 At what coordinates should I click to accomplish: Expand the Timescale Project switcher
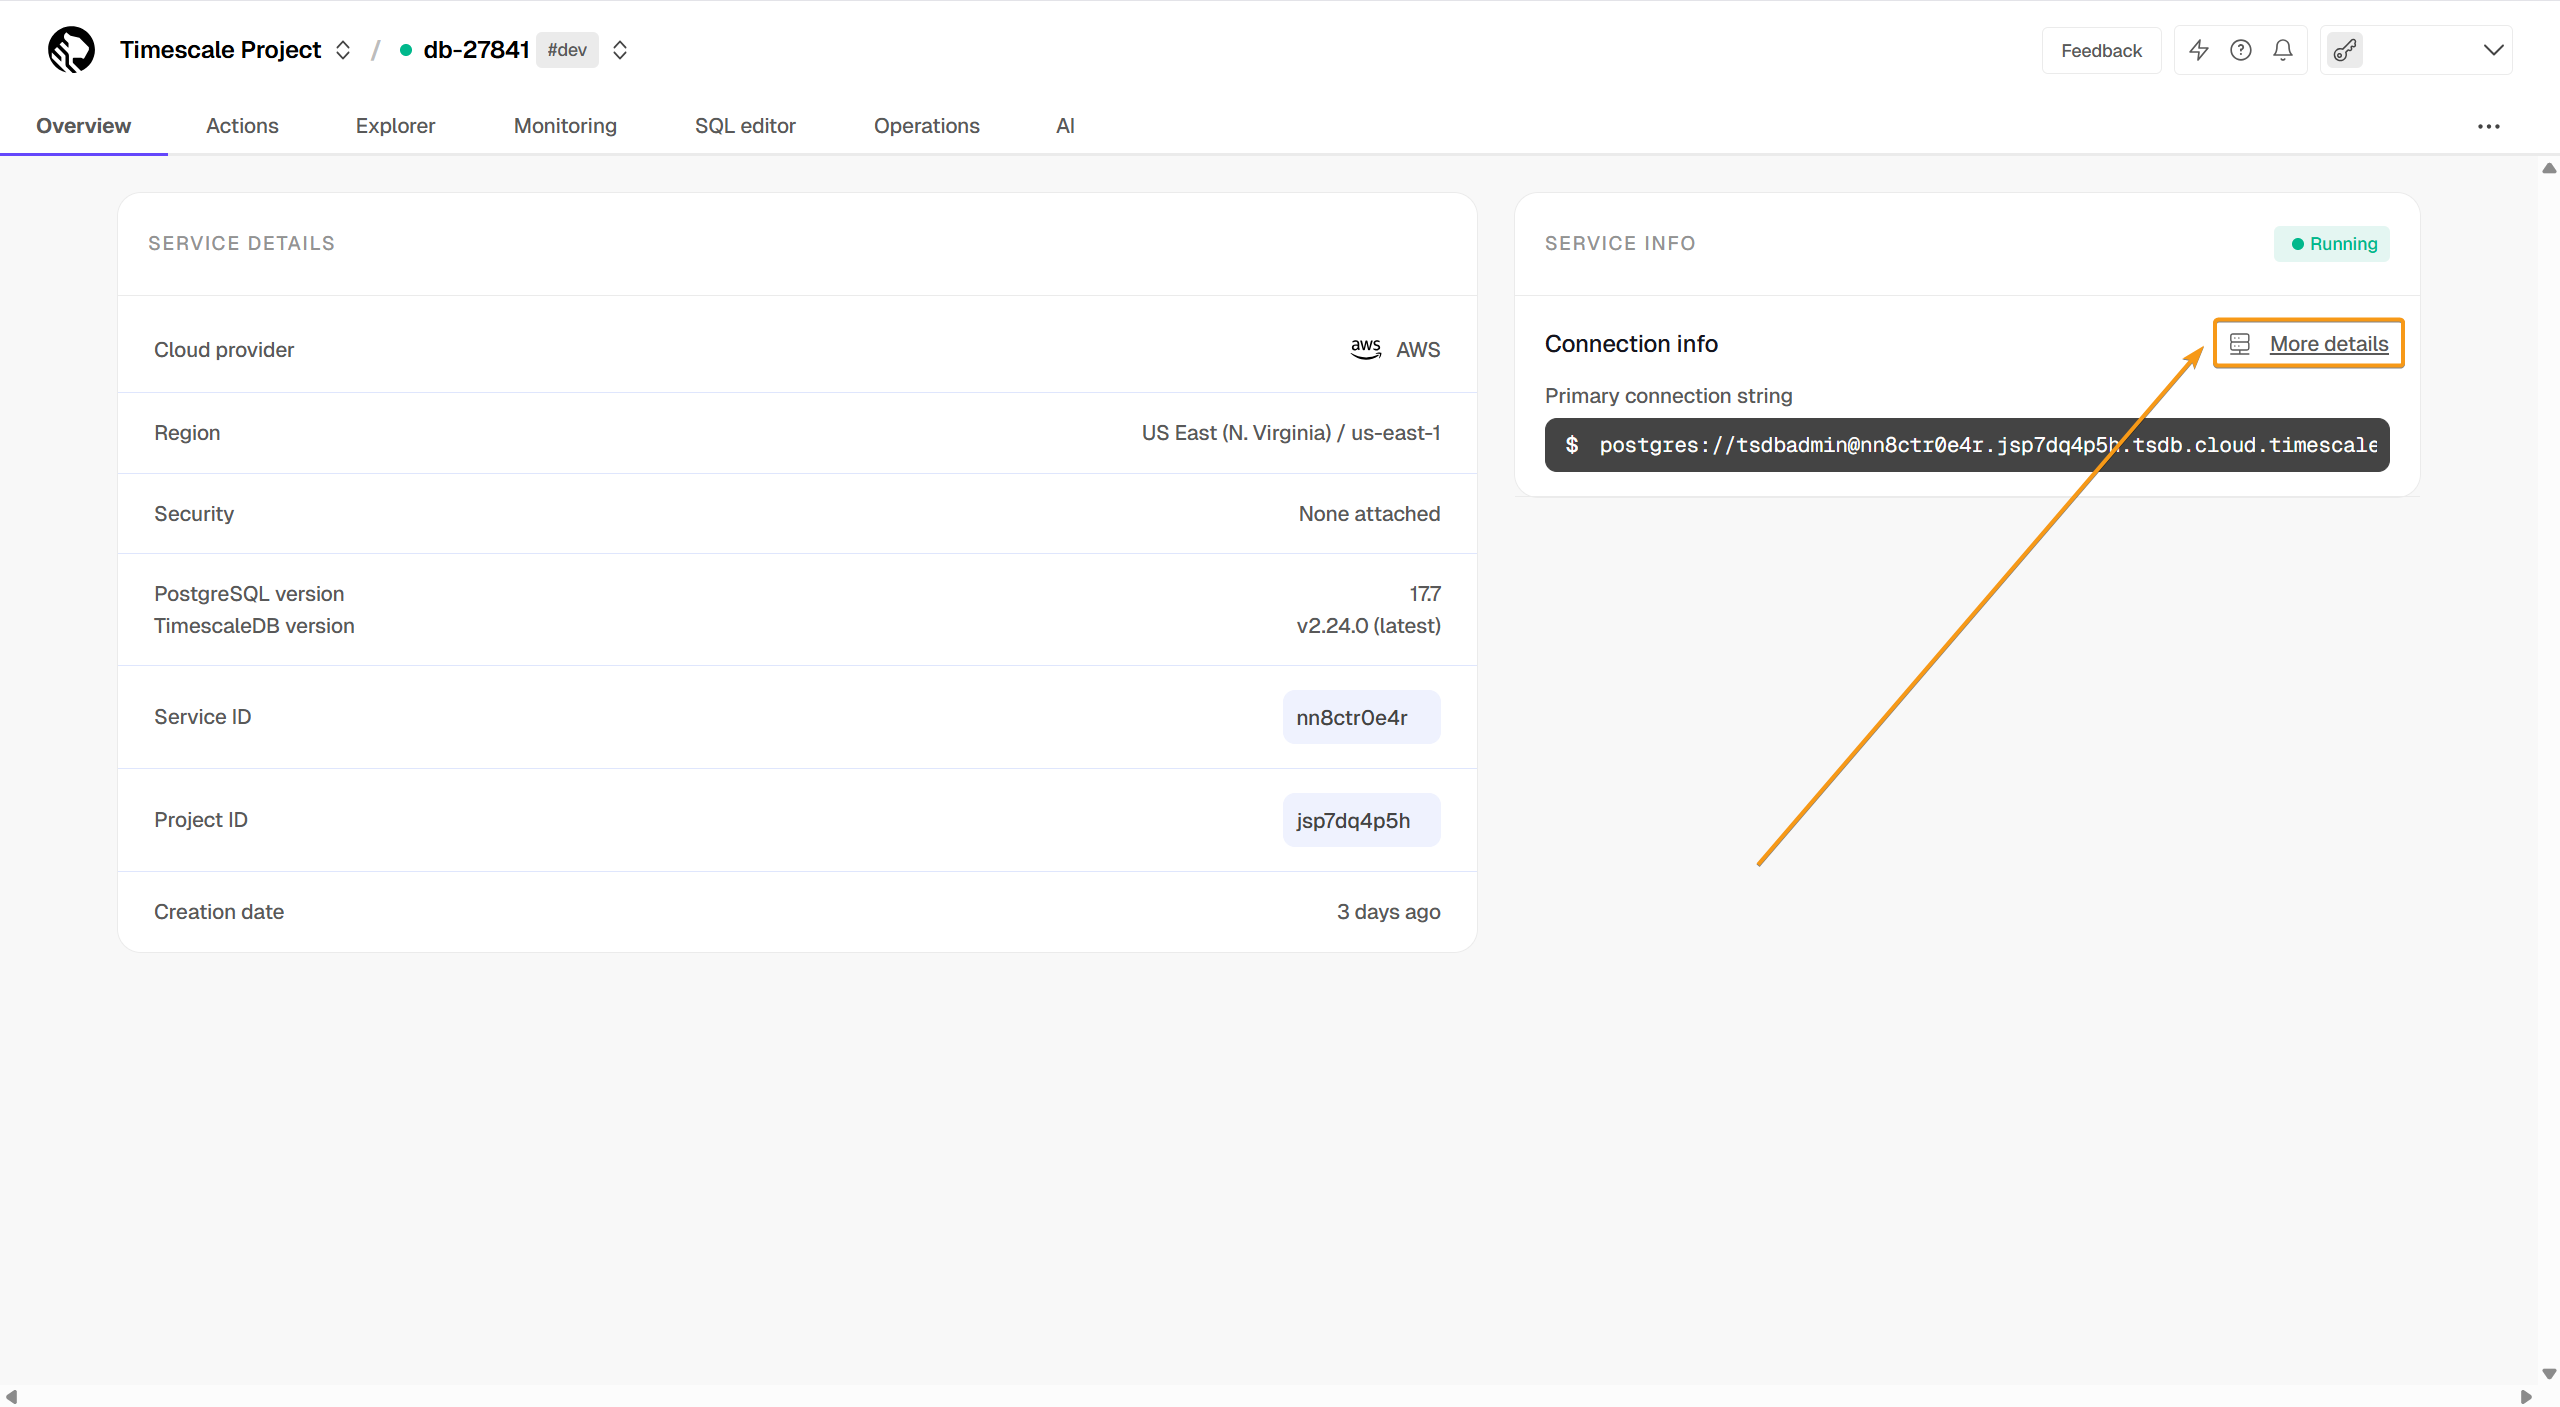343,50
